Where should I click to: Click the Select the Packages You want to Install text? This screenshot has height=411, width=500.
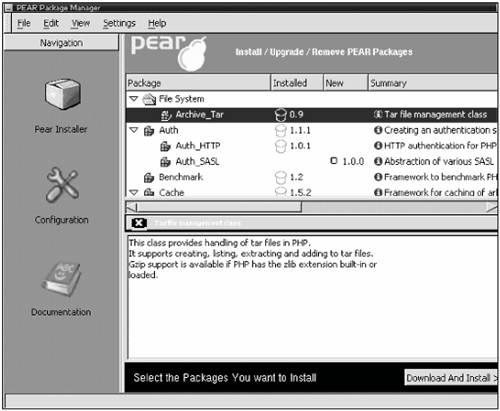[225, 378]
